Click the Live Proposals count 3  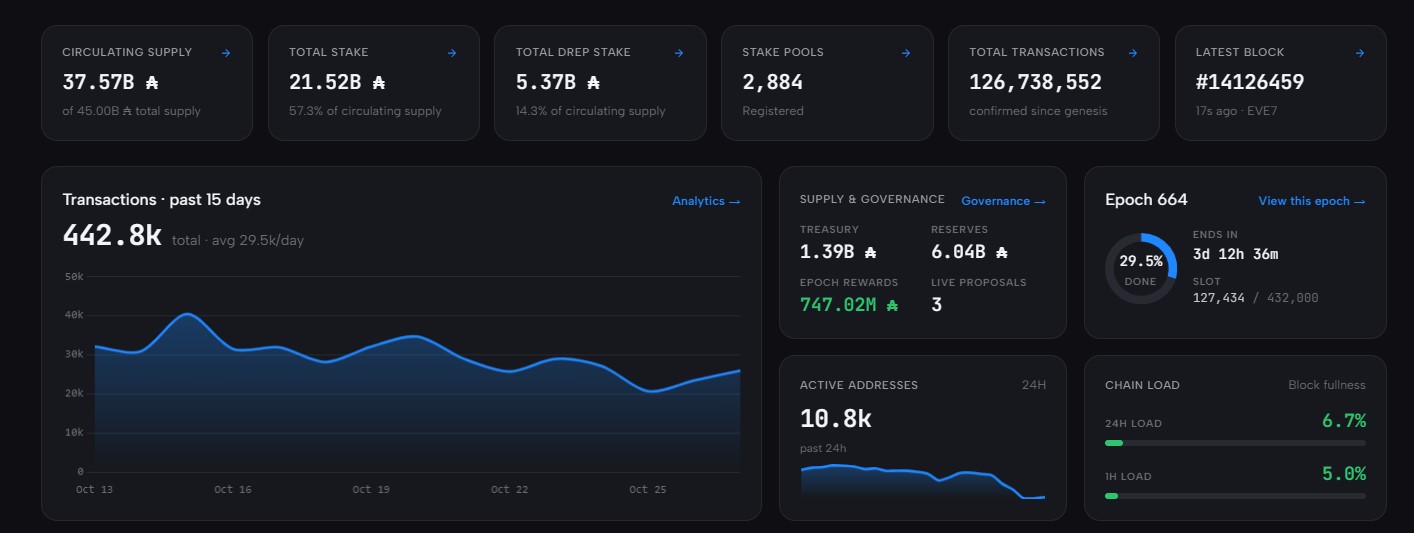937,304
